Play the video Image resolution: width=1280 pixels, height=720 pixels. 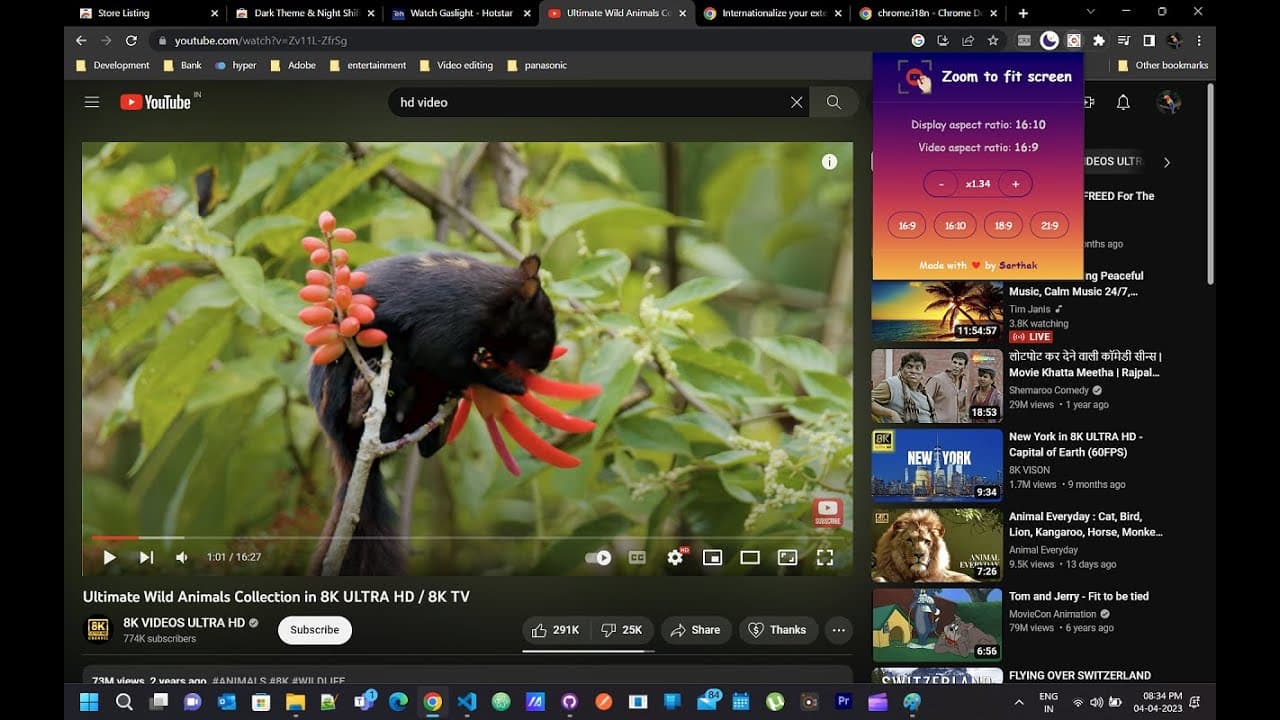tap(110, 557)
